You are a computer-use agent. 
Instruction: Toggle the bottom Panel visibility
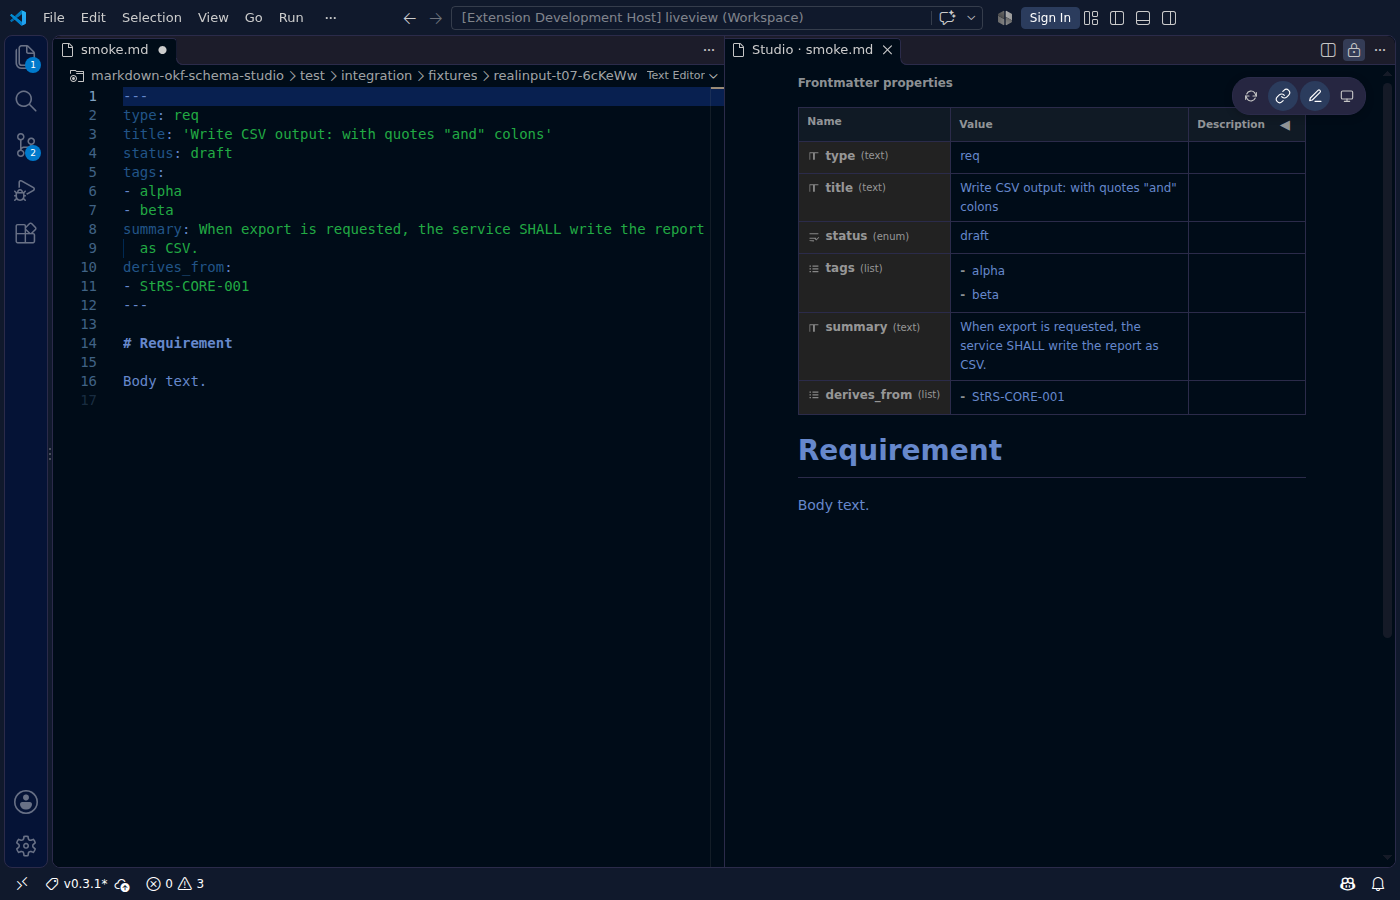pos(1143,18)
